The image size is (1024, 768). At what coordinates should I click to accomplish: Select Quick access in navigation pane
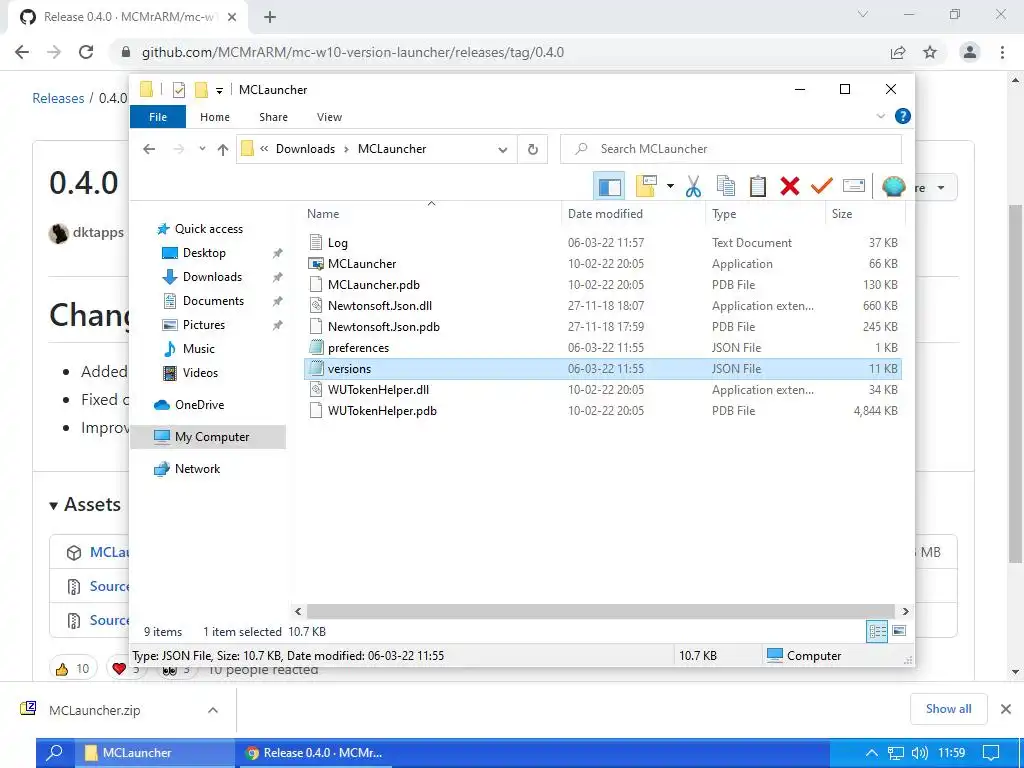click(208, 229)
